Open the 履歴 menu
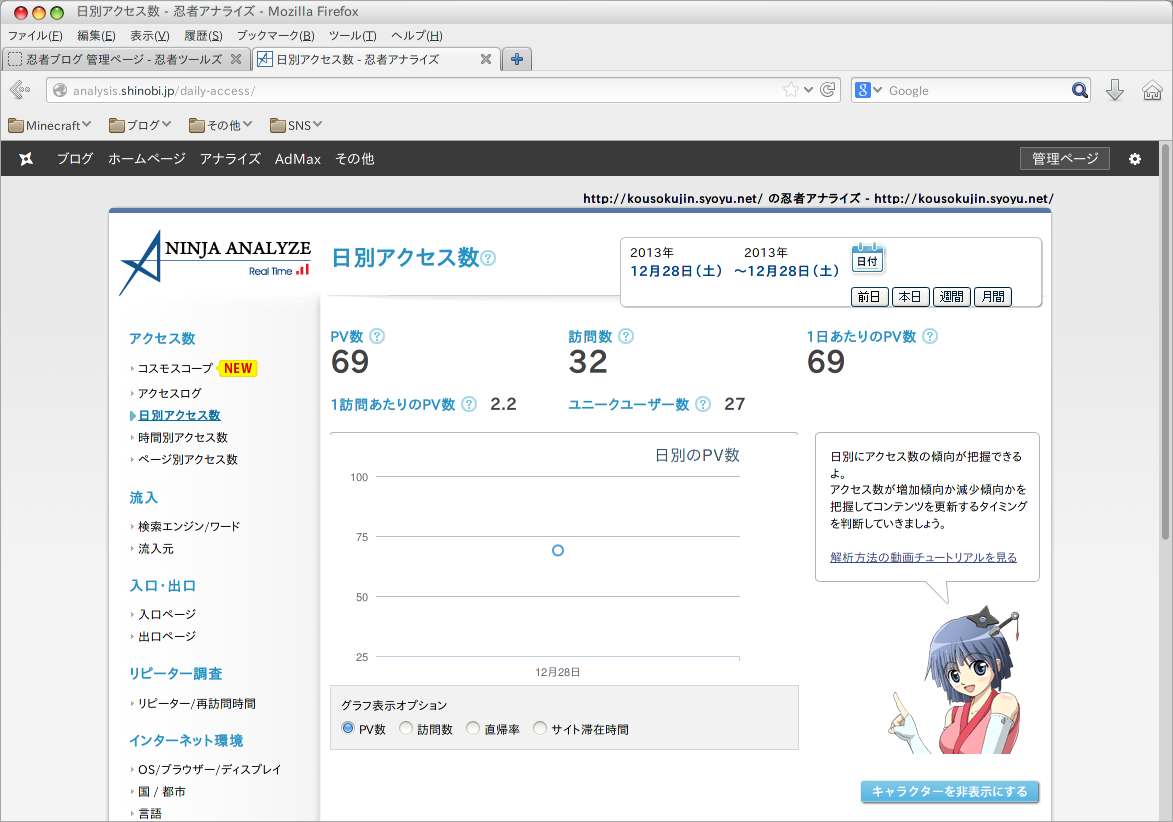The height and width of the screenshot is (822, 1173). (203, 35)
